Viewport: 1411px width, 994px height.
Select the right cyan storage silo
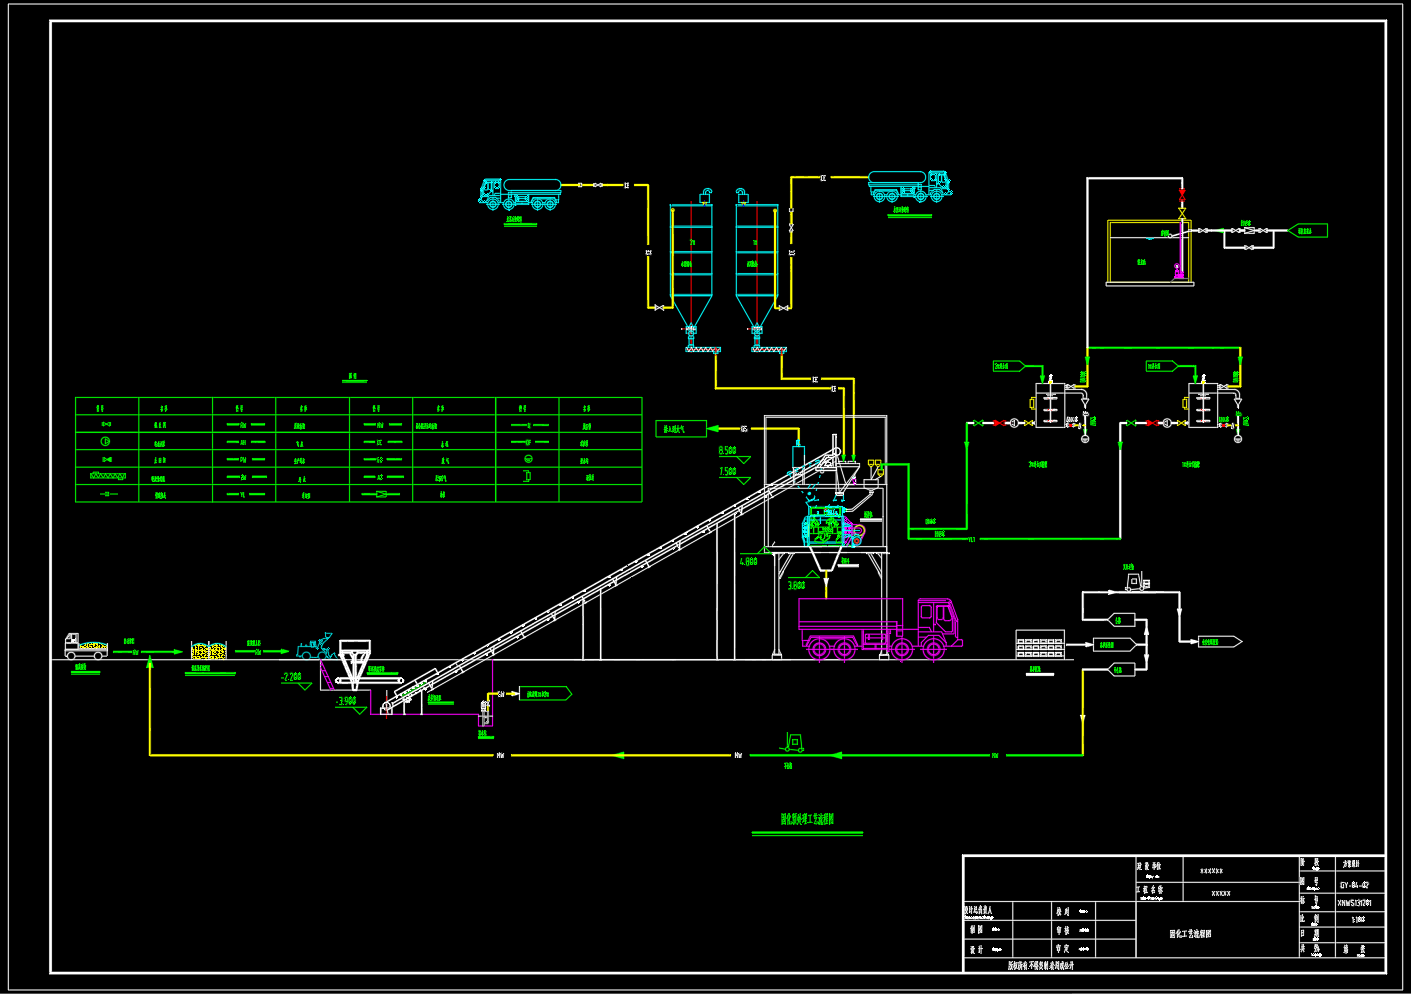click(x=756, y=267)
